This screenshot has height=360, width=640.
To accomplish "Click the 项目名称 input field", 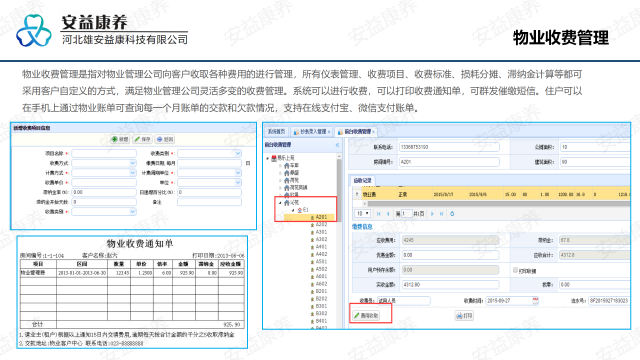I will pos(104,153).
